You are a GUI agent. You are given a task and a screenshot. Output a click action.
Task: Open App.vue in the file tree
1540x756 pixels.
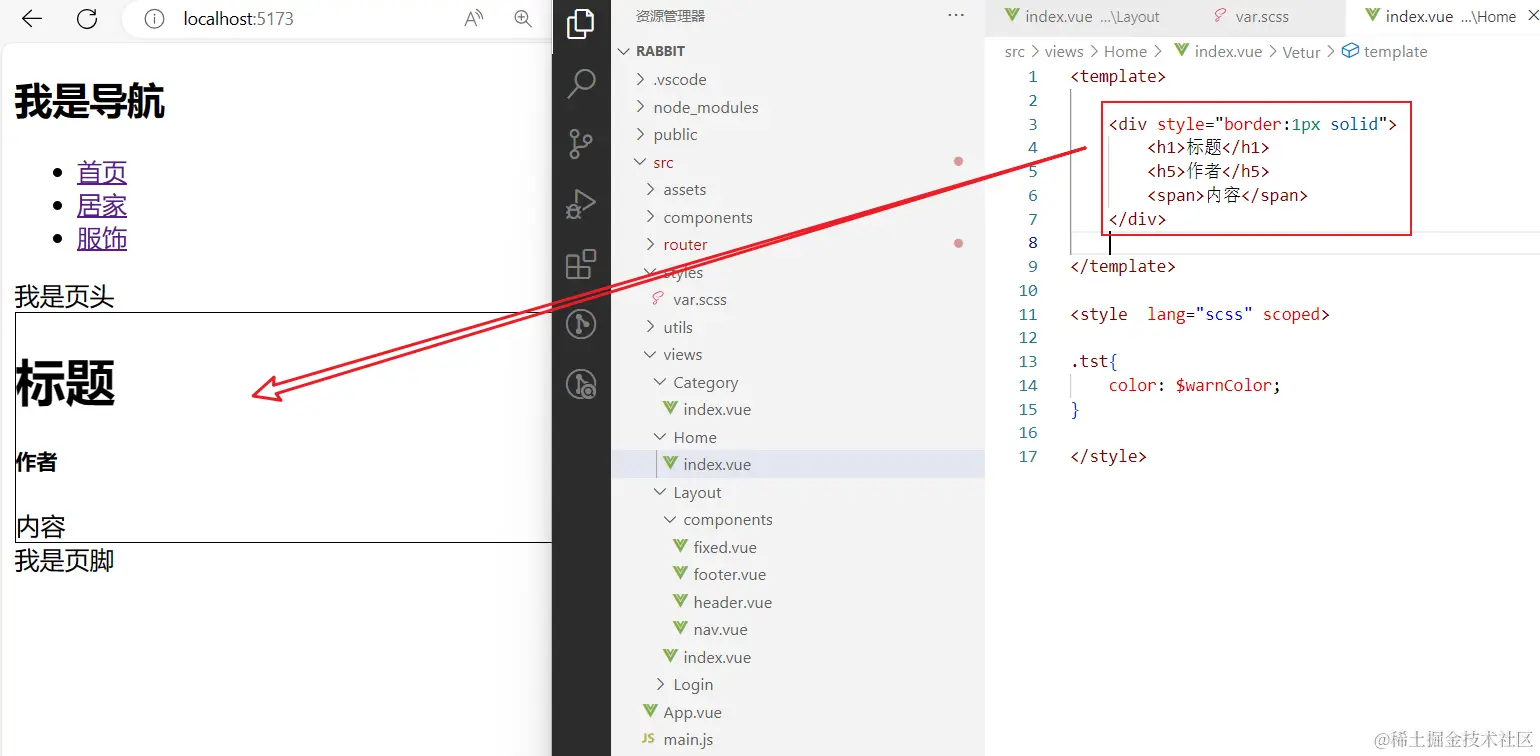click(692, 712)
